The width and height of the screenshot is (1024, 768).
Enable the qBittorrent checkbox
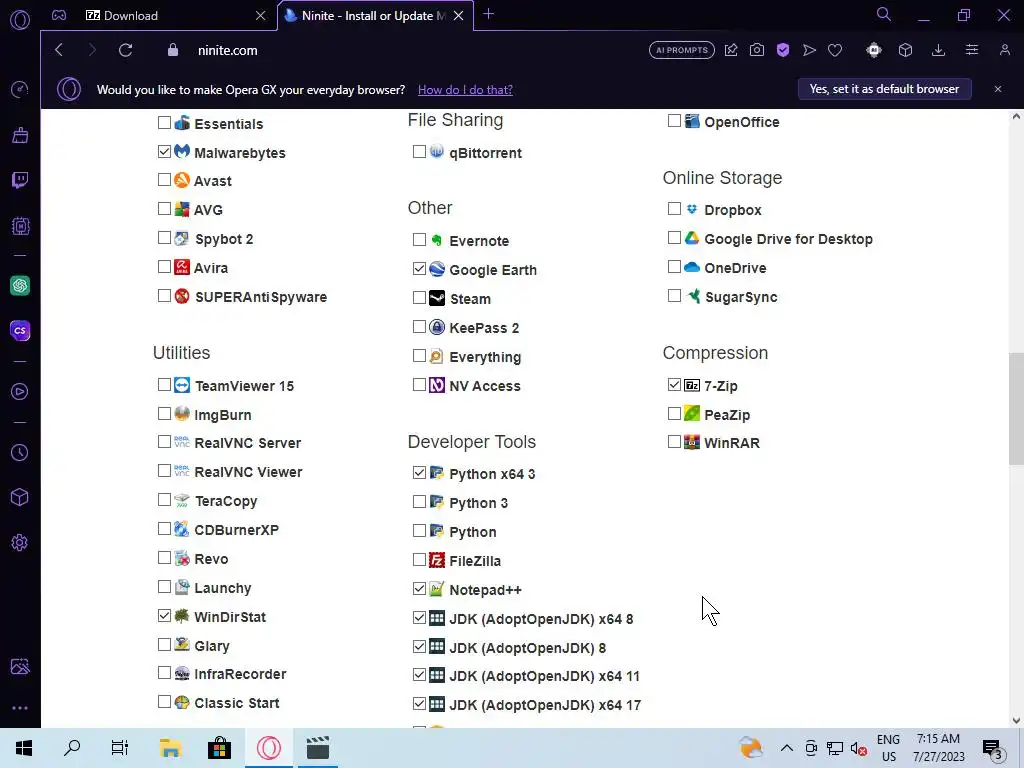419,152
